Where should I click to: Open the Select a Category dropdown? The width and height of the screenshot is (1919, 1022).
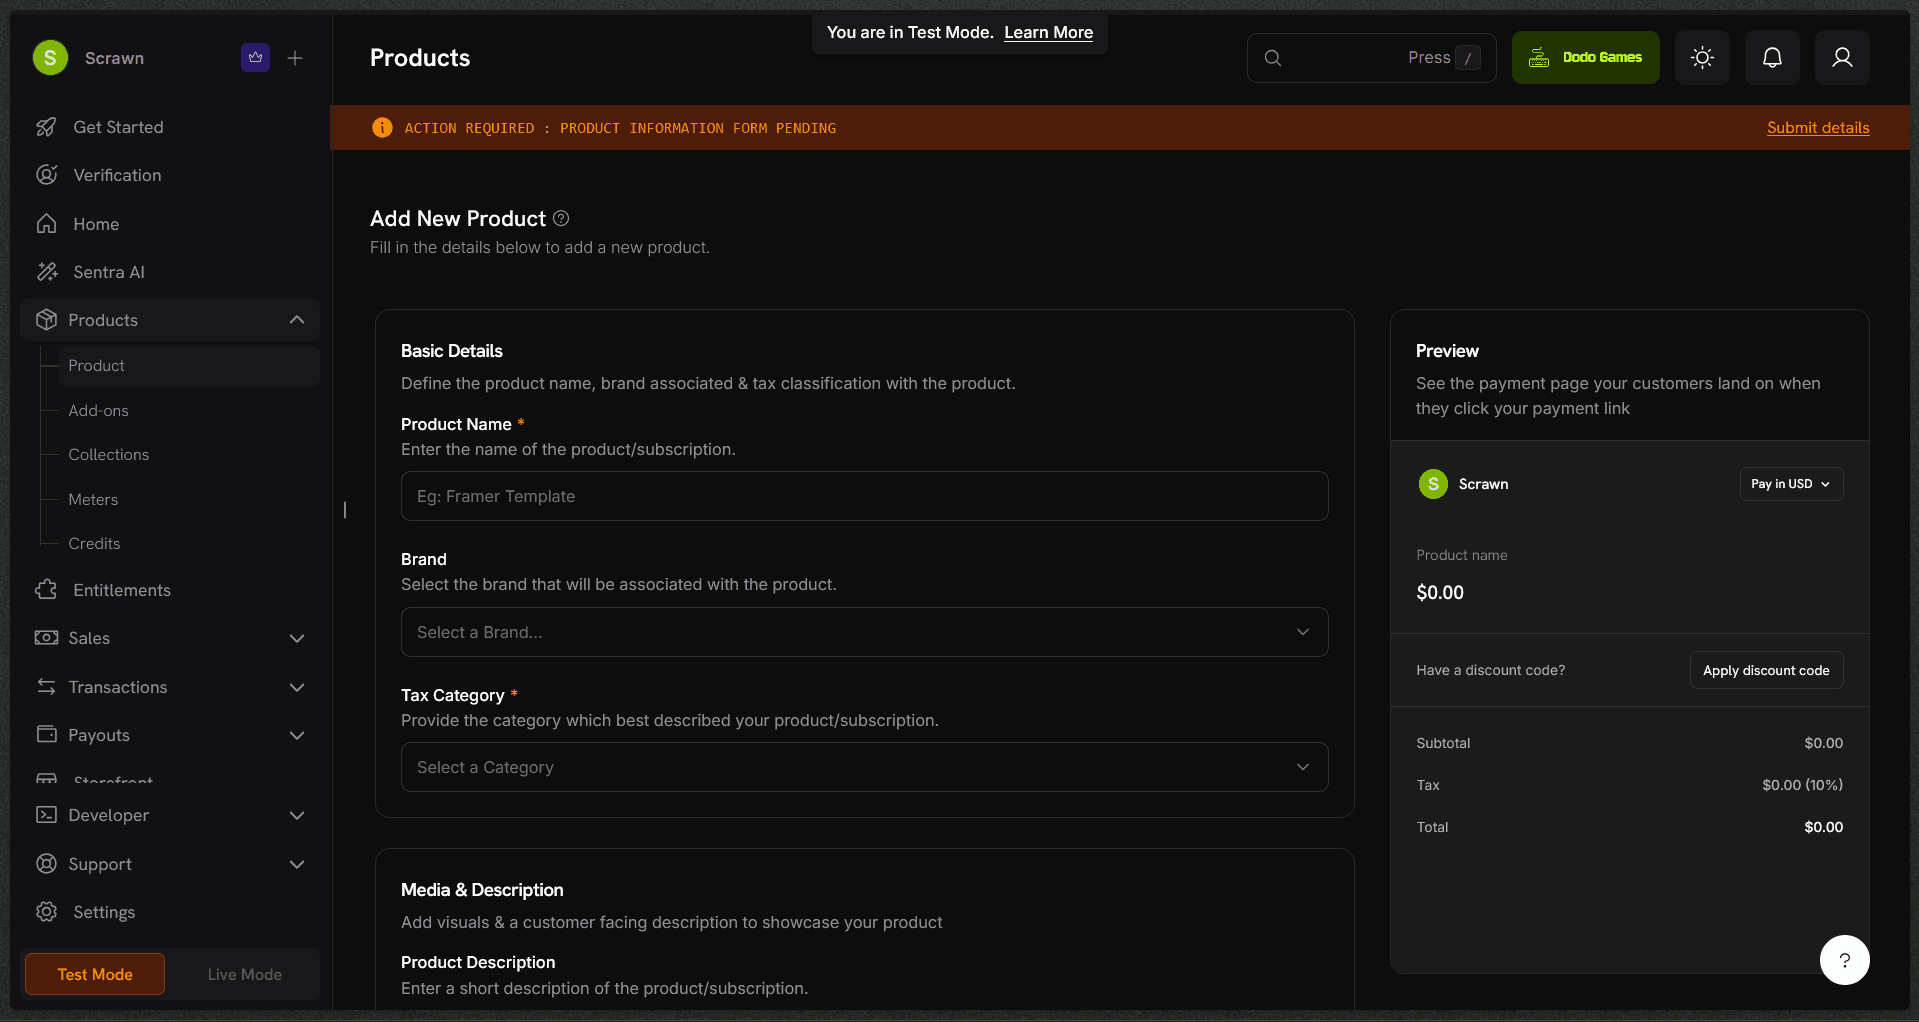point(864,767)
